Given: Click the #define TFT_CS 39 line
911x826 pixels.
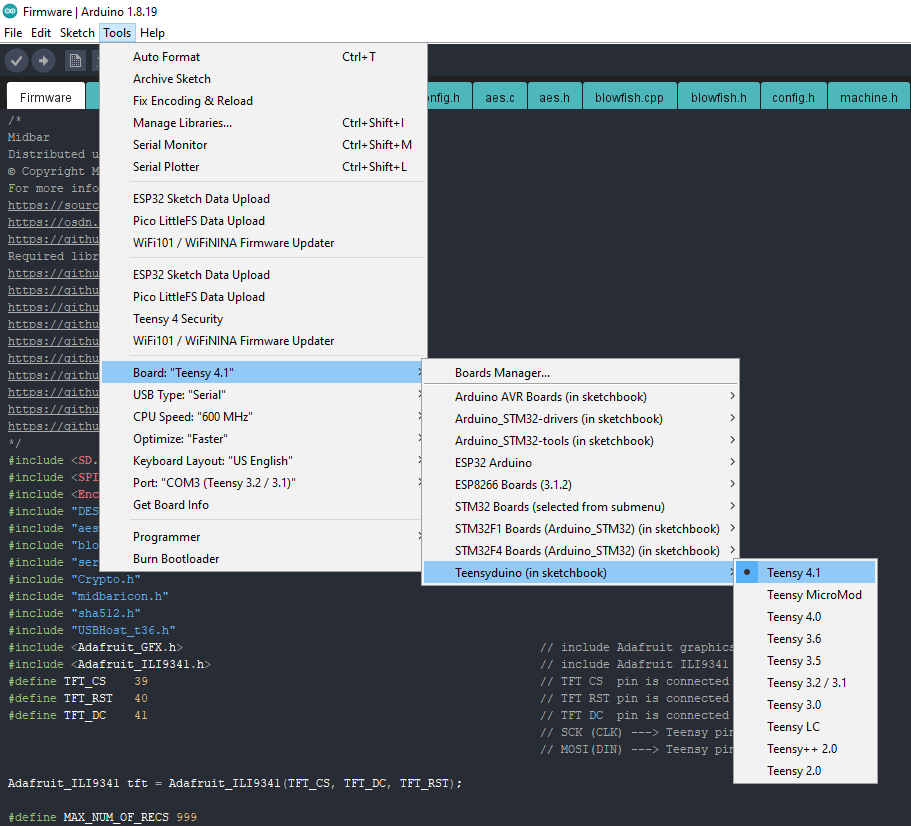Looking at the screenshot, I should tap(78, 681).
